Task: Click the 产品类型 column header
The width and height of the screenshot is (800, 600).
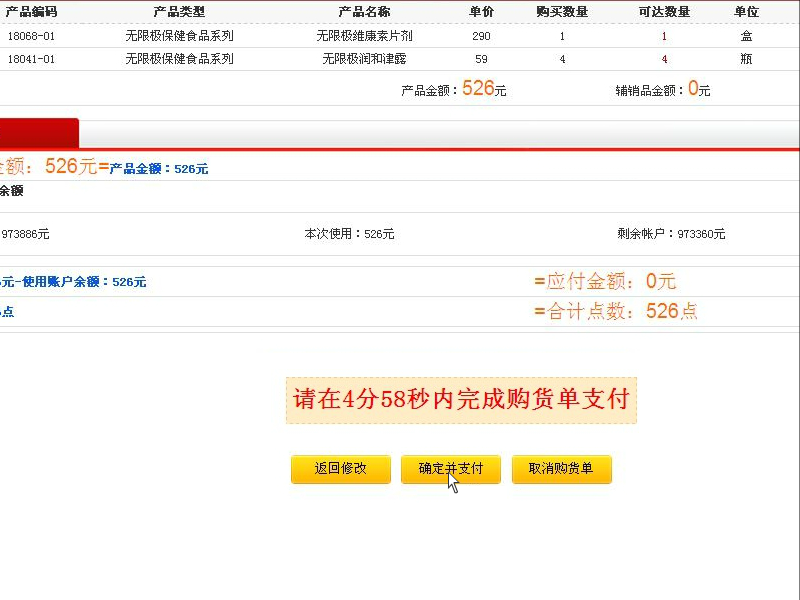Action: point(179,11)
